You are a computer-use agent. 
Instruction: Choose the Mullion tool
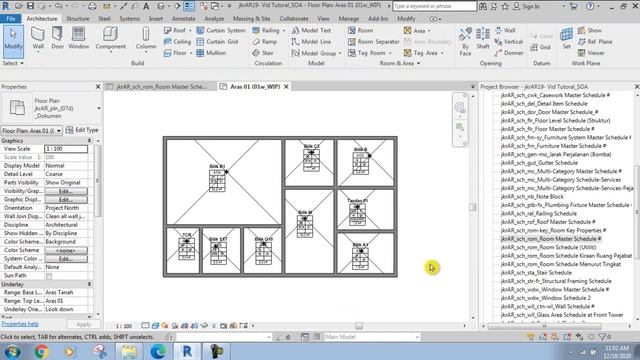point(211,53)
